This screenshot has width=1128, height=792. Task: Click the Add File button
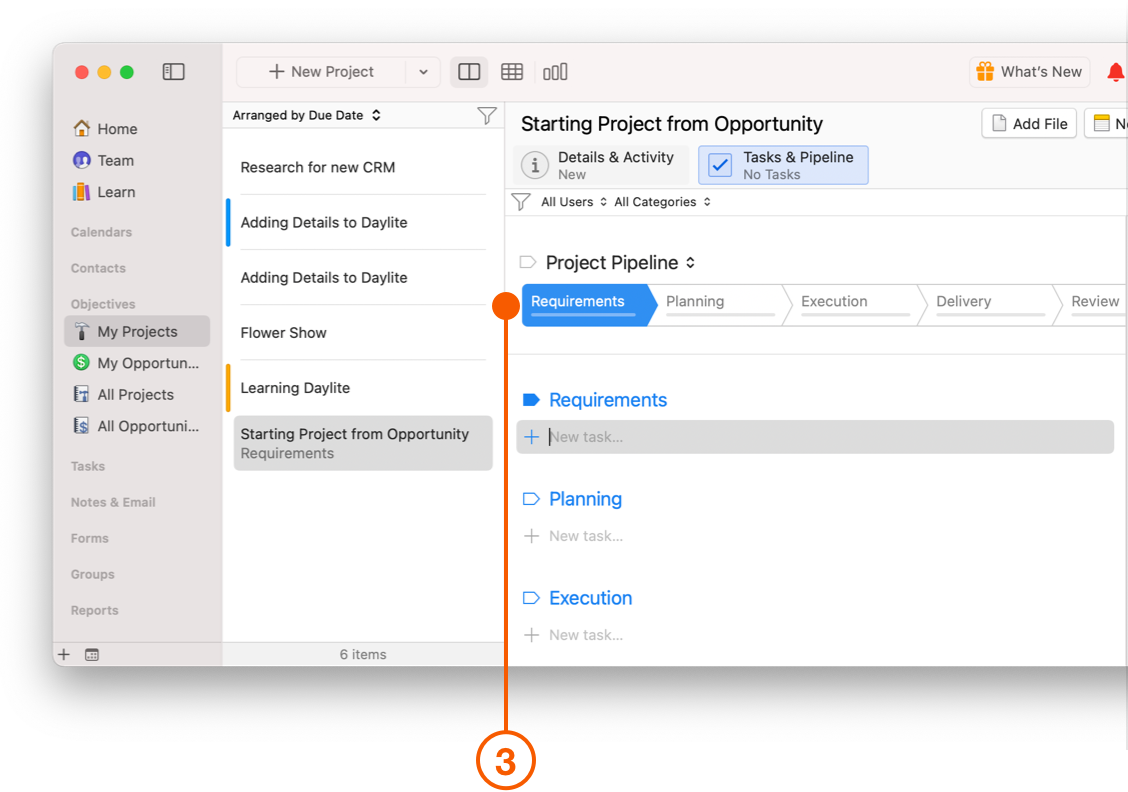[x=1029, y=124]
